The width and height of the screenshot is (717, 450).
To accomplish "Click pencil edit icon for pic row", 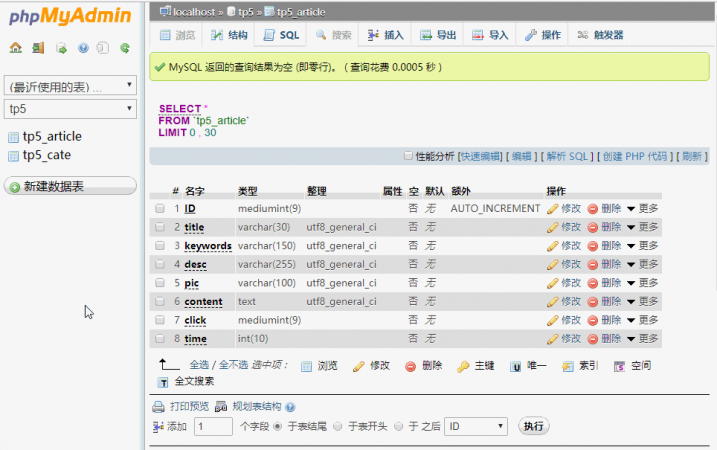I will point(552,284).
